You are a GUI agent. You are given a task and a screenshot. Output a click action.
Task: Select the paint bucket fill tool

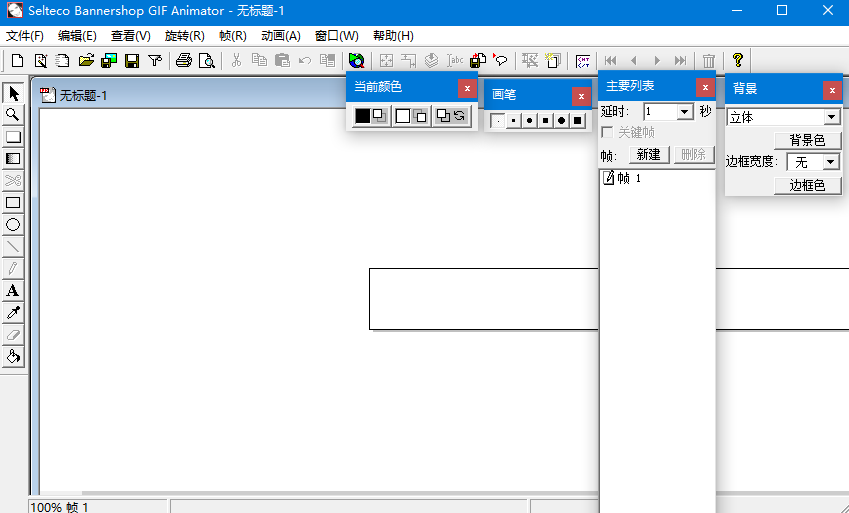(x=13, y=356)
